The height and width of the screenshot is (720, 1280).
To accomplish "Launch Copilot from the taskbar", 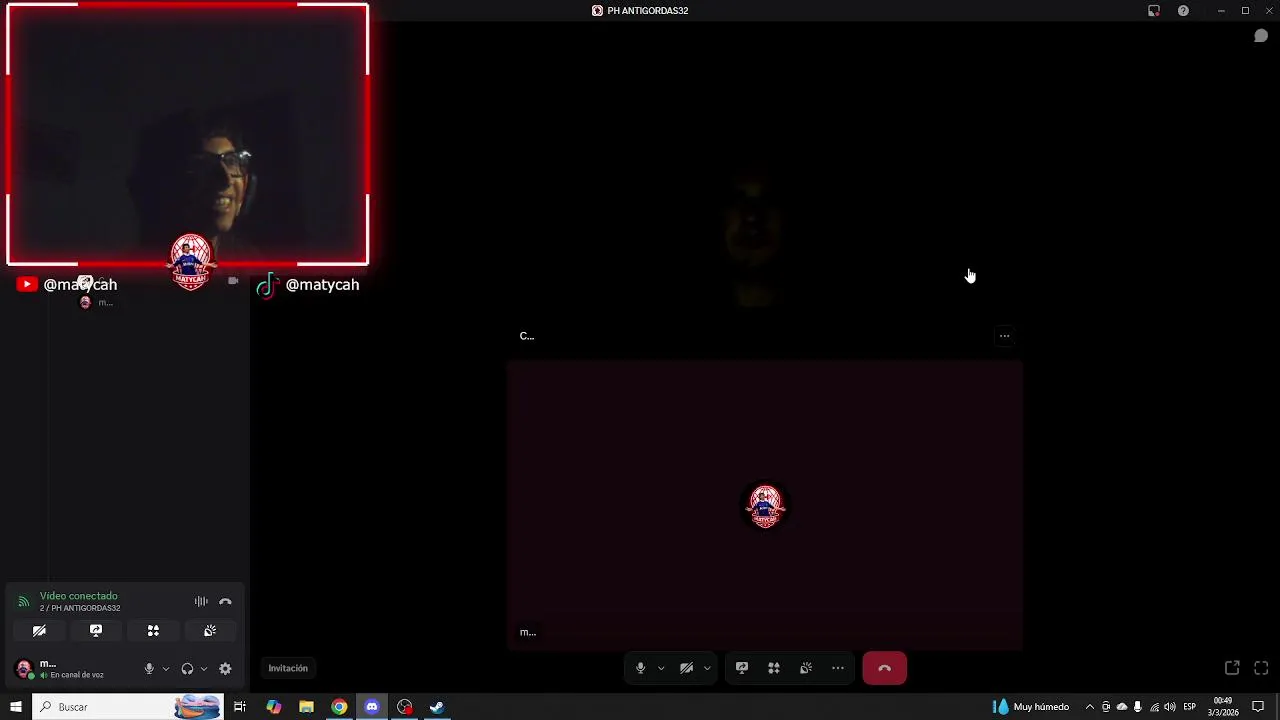I will 274,707.
